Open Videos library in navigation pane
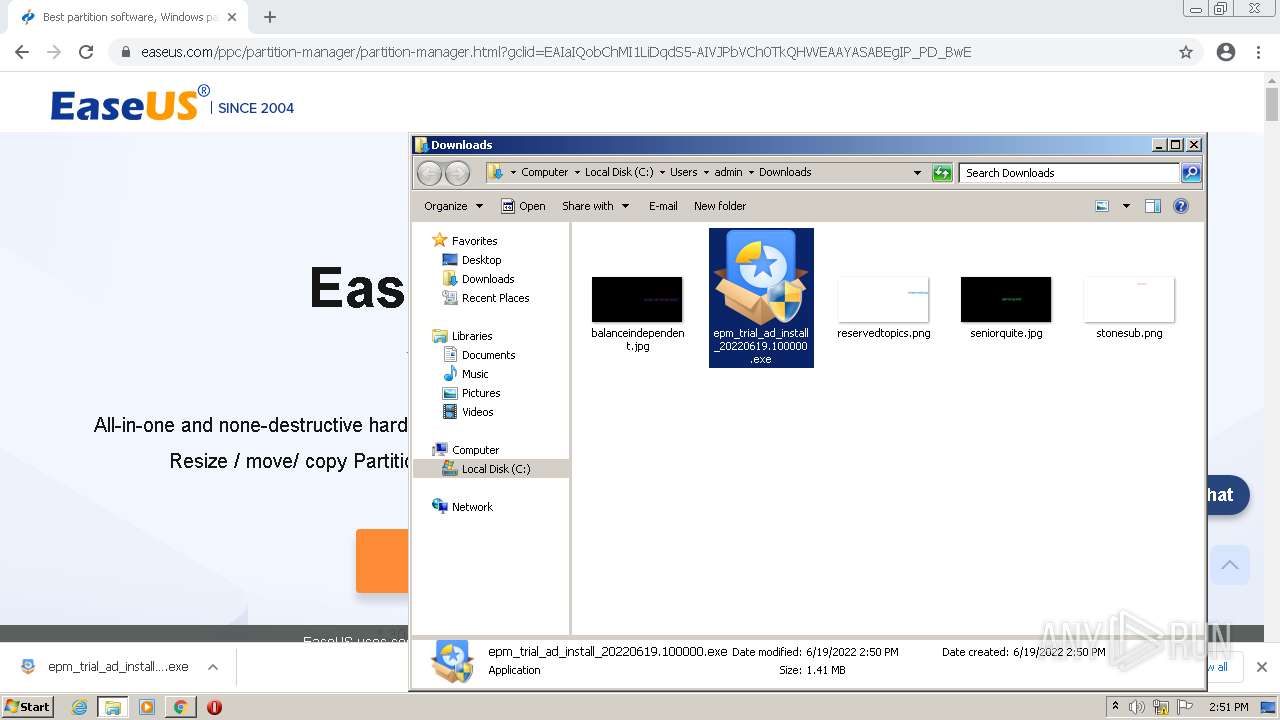This screenshot has height=720, width=1280. (477, 412)
